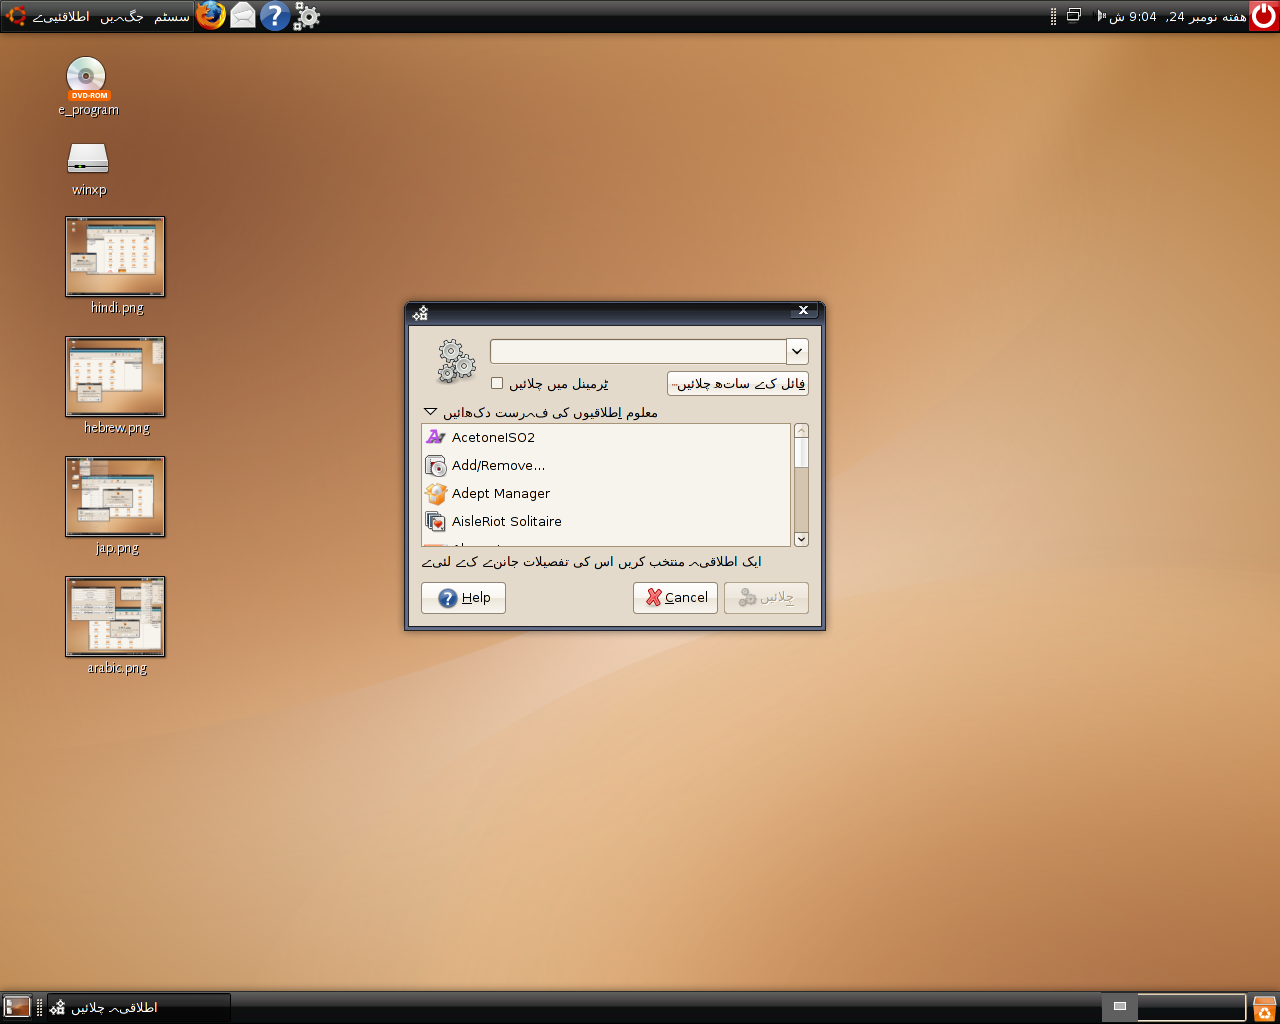Click the top panel drag handle grip

click(1053, 16)
